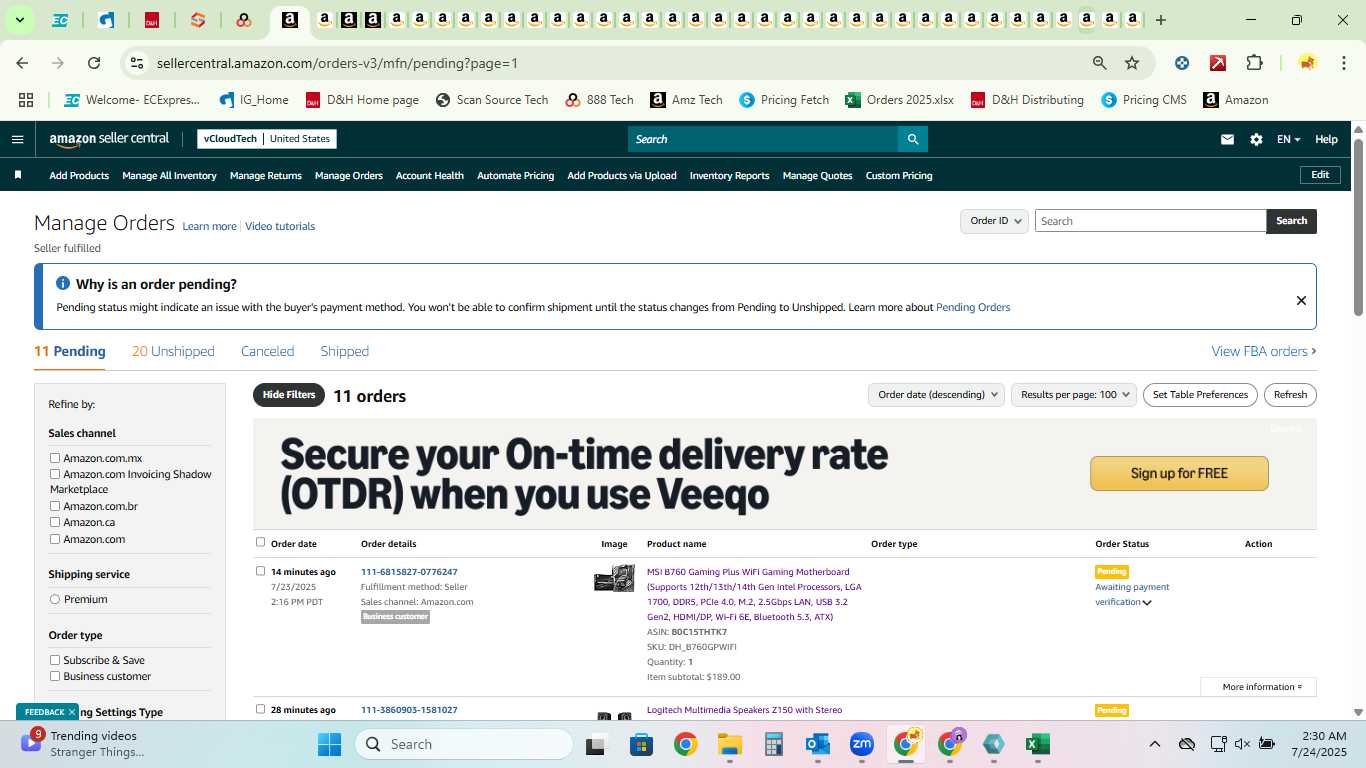Click the teal search magnifier button

tap(912, 139)
